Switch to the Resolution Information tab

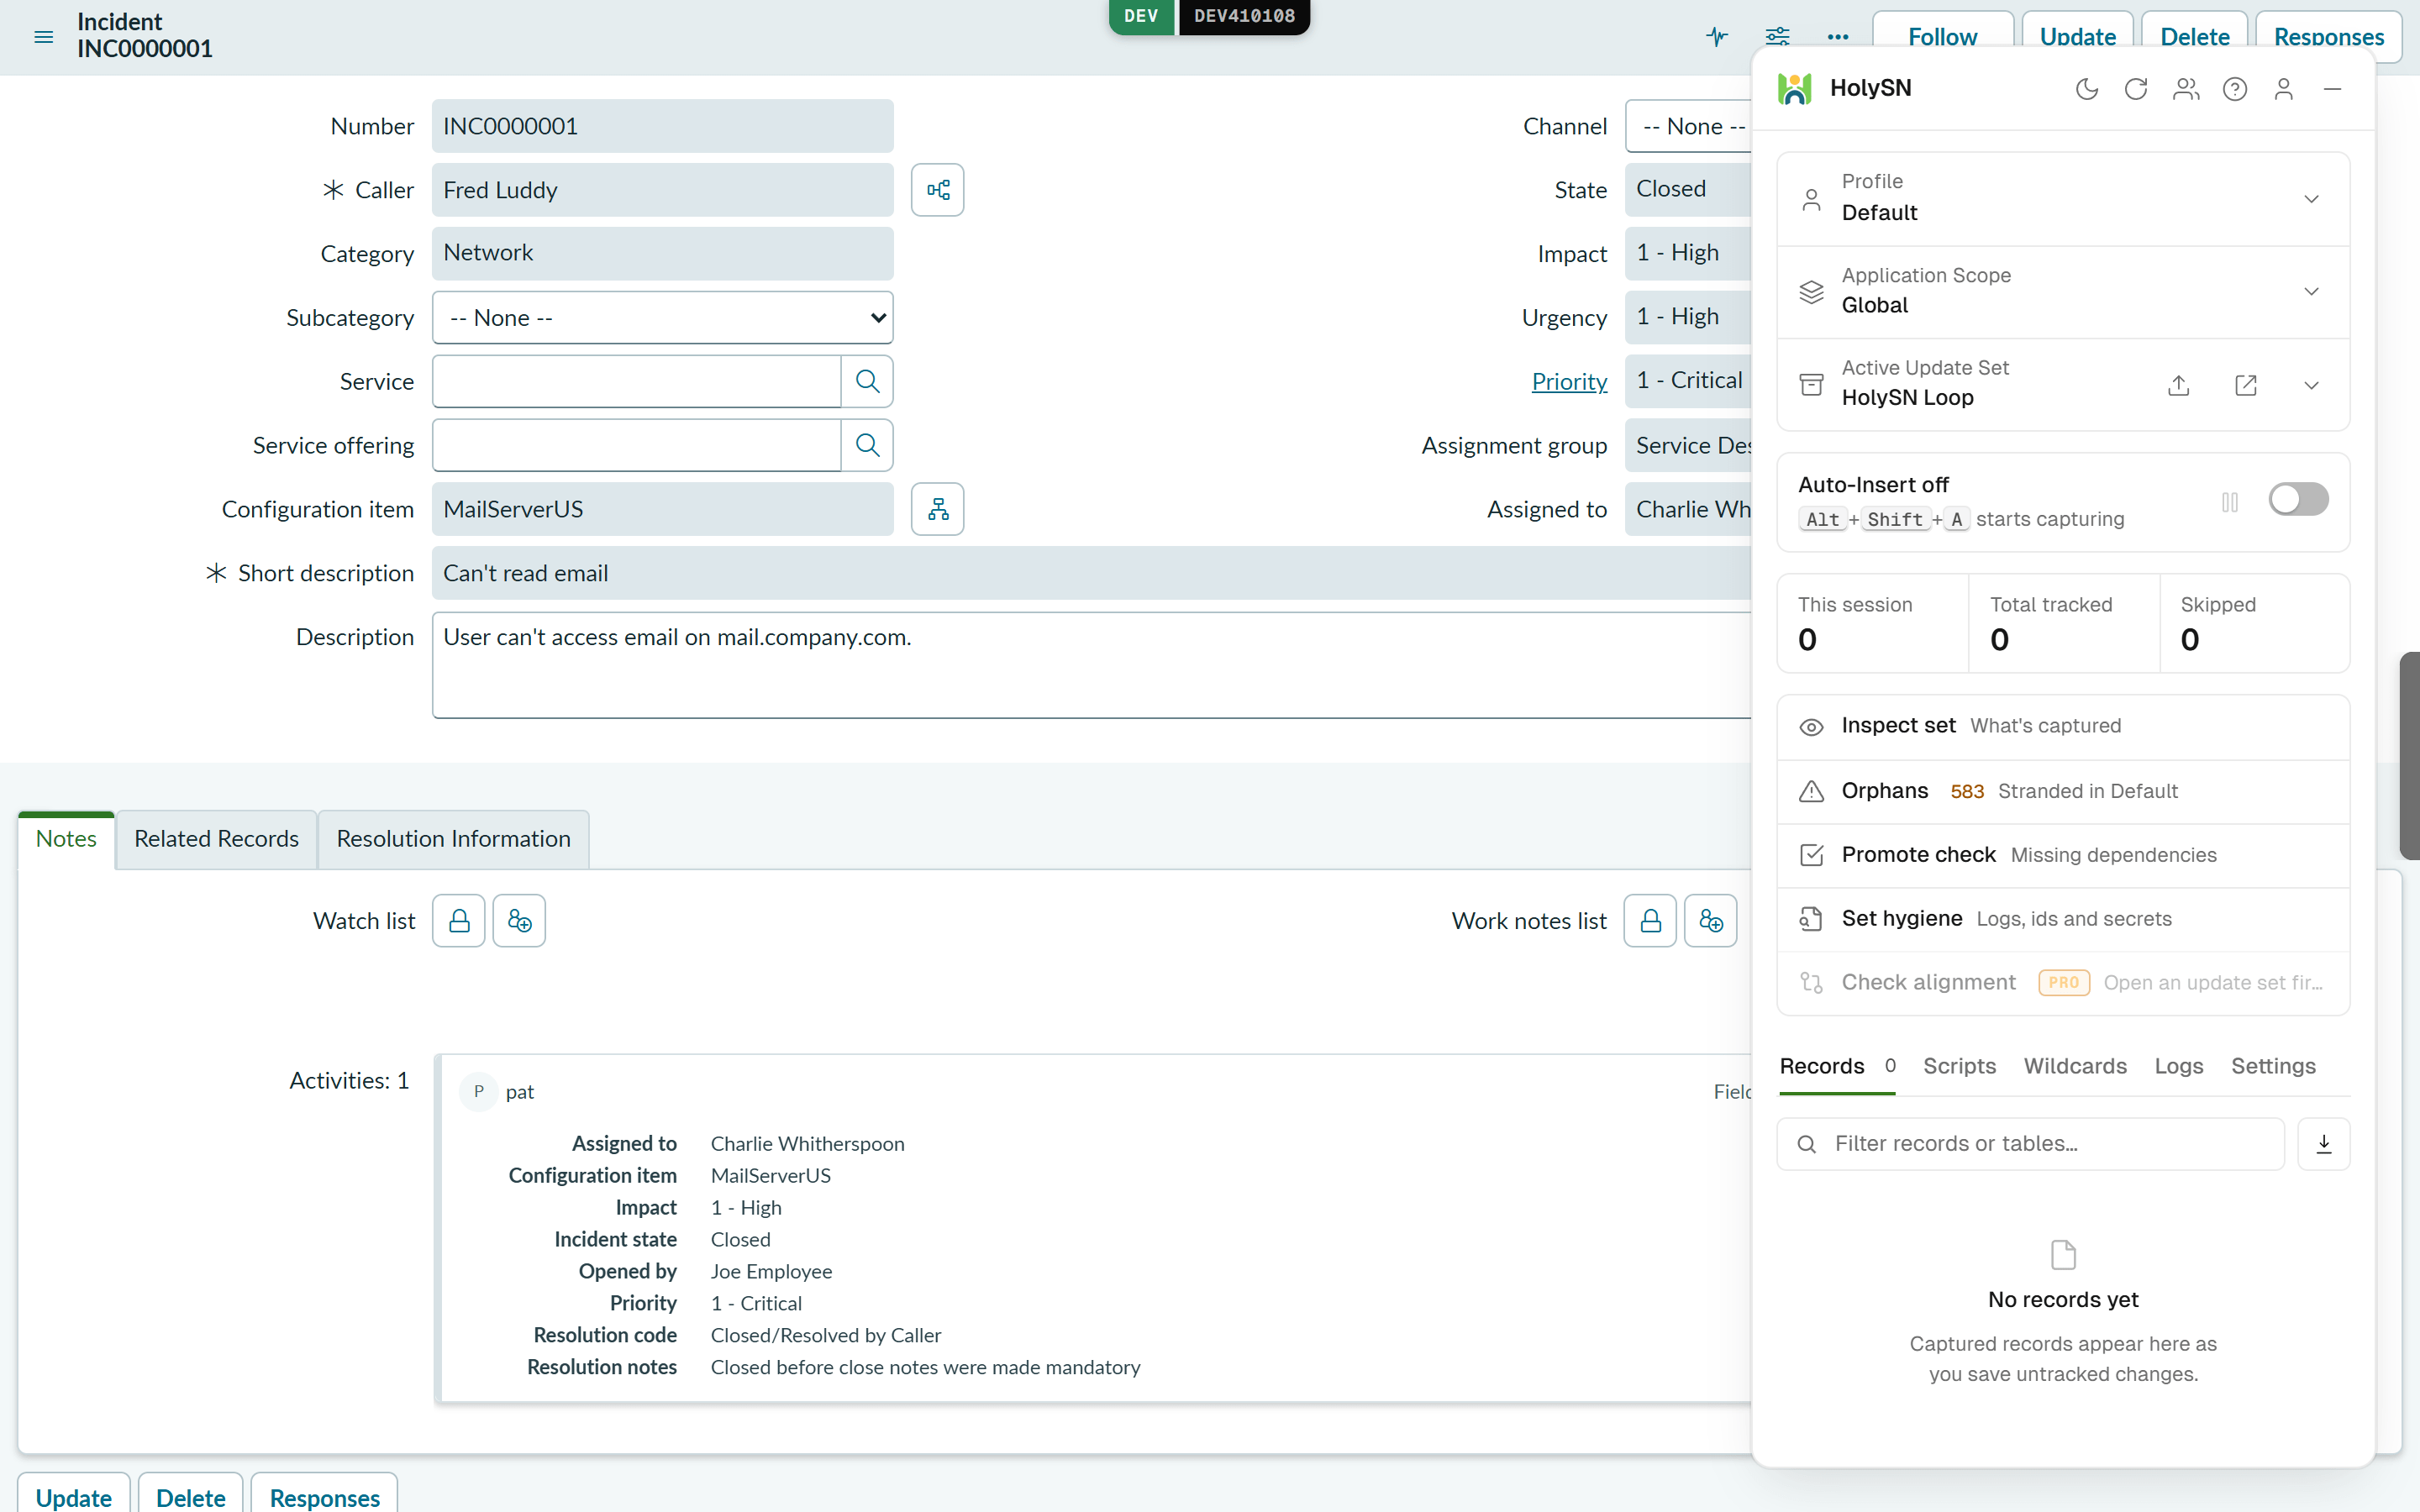tap(453, 839)
